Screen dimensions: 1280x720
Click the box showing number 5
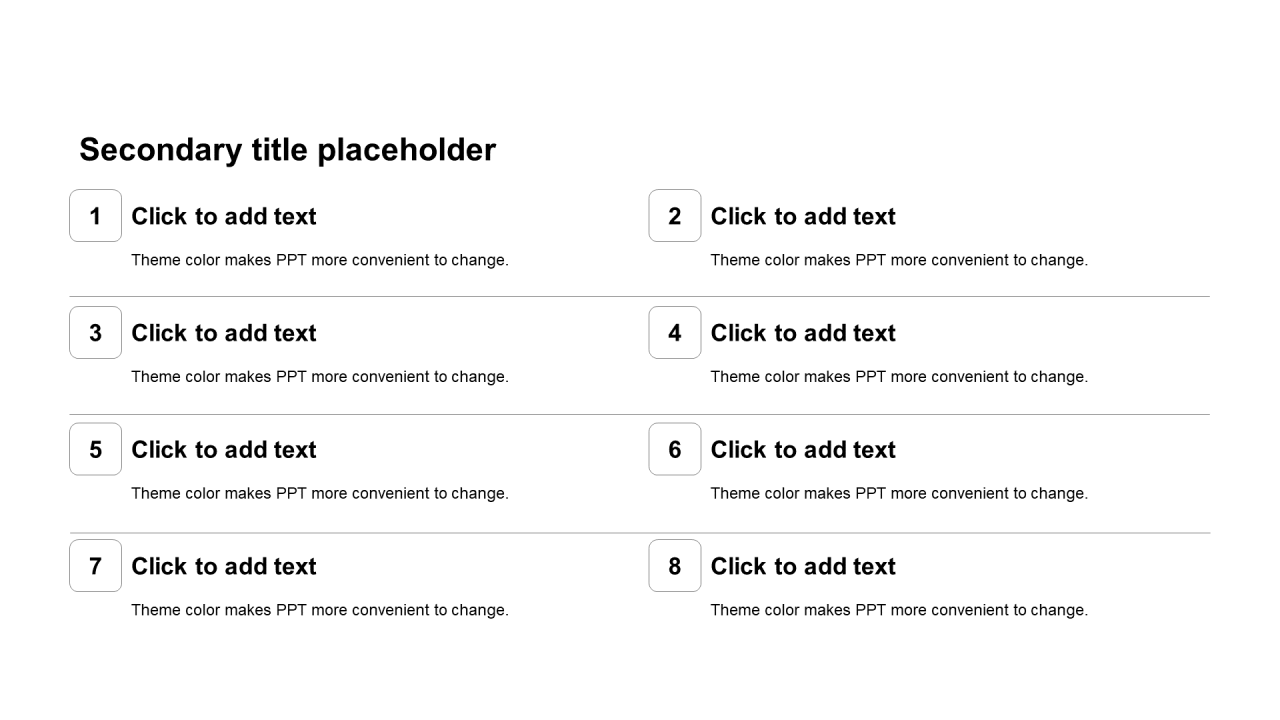[95, 450]
